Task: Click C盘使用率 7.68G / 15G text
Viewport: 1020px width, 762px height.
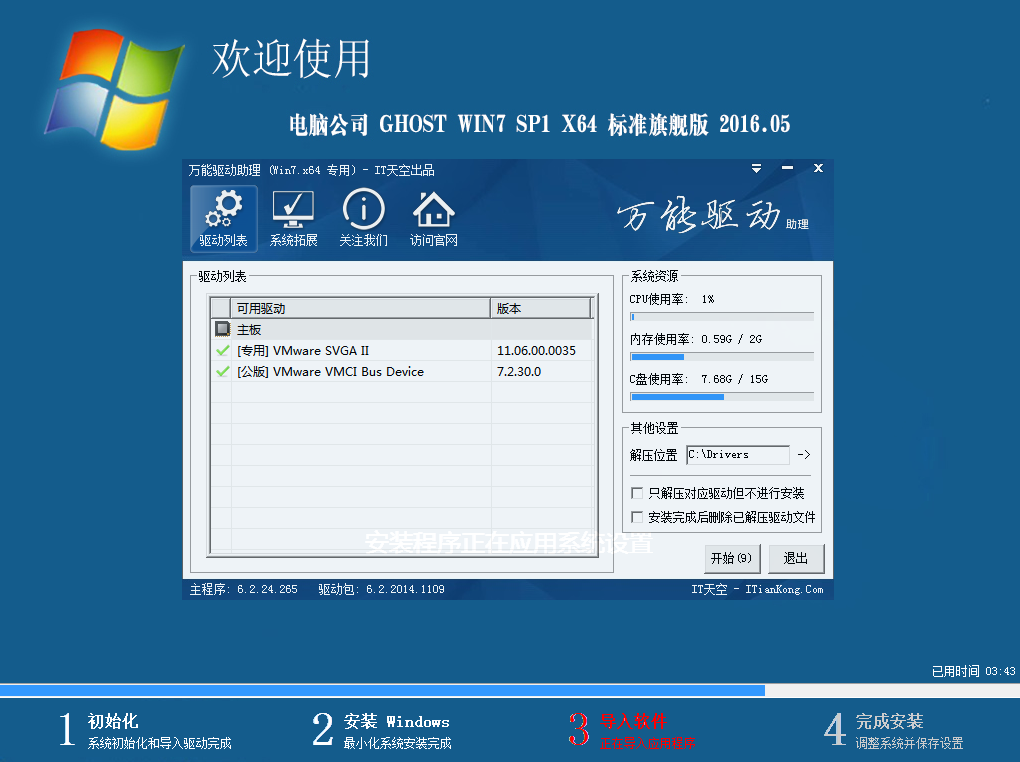Action: pyautogui.click(x=734, y=379)
